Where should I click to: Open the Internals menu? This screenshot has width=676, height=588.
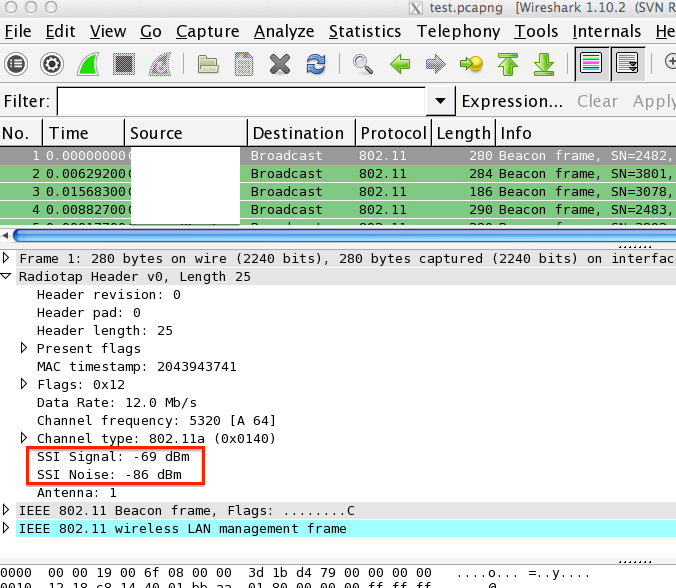point(607,31)
